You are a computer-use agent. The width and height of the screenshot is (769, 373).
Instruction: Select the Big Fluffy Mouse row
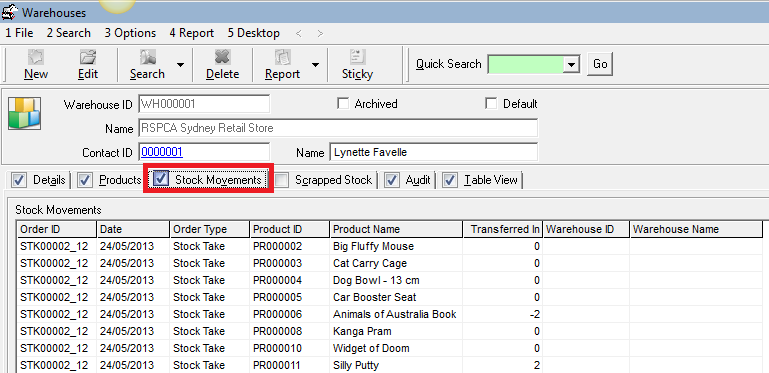[x=390, y=246]
